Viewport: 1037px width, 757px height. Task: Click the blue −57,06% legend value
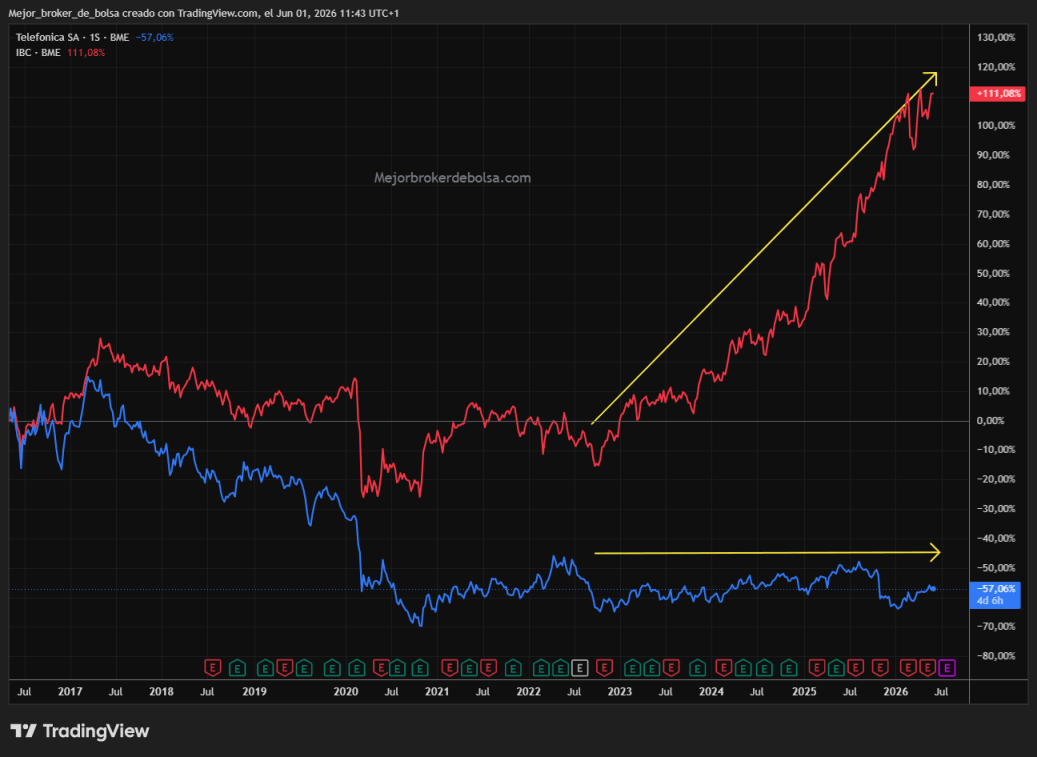155,38
